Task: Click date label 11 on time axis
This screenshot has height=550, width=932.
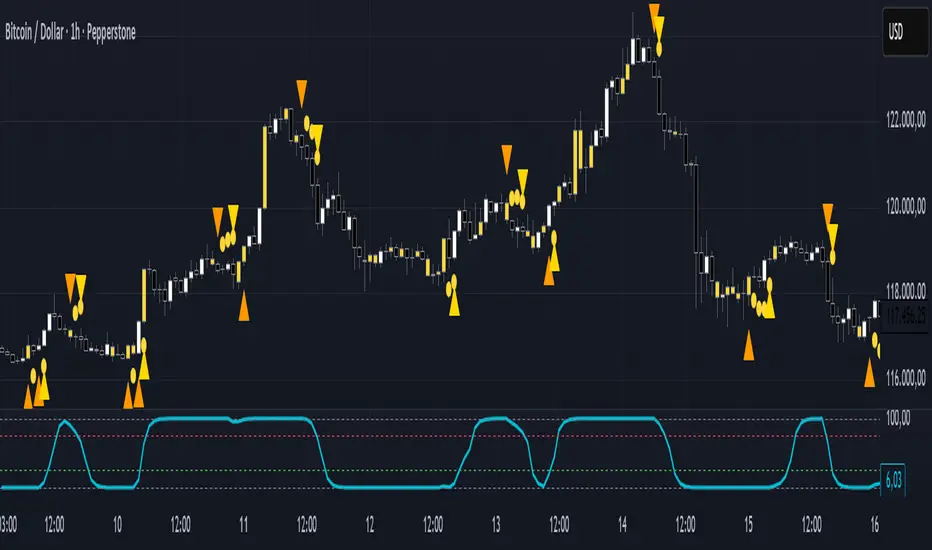Action: pos(244,524)
